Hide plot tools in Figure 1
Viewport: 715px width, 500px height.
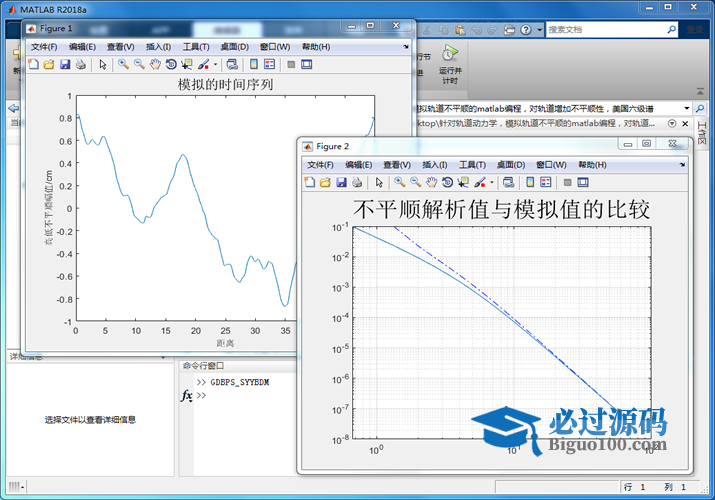pyautogui.click(x=291, y=64)
